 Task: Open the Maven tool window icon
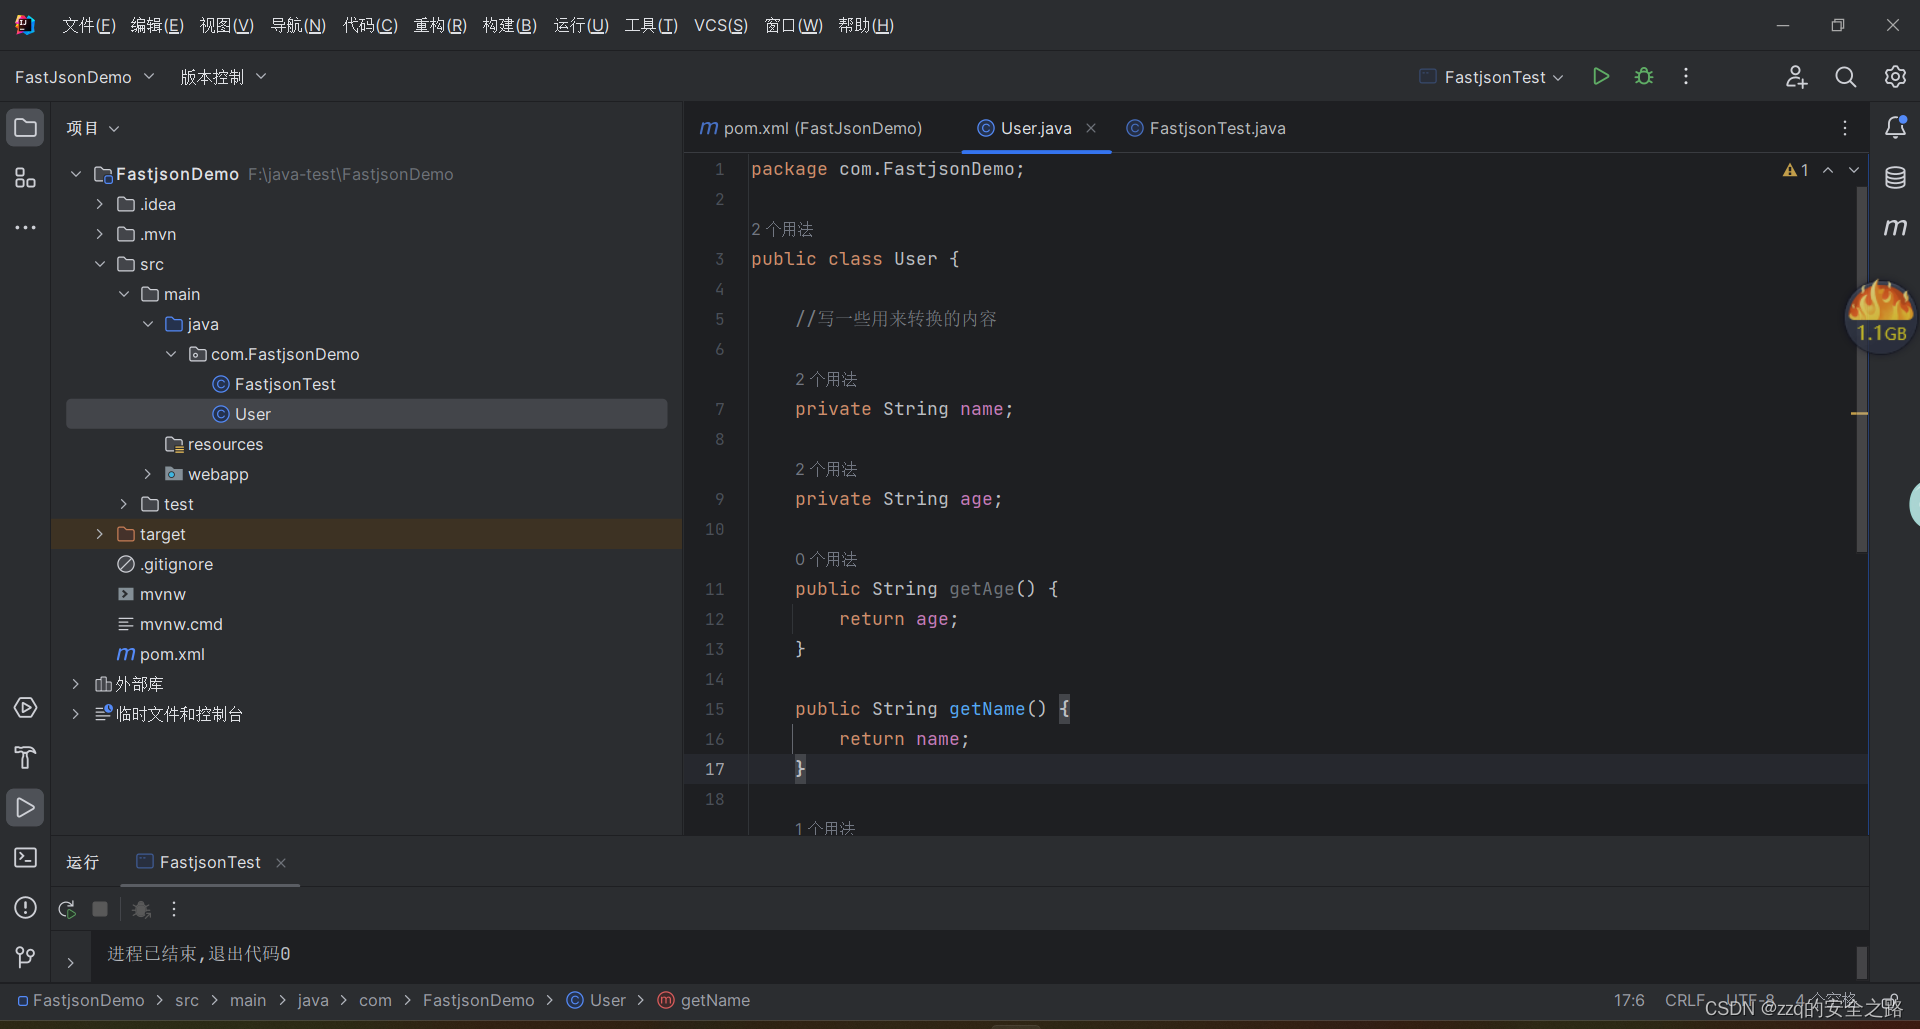pyautogui.click(x=1895, y=228)
